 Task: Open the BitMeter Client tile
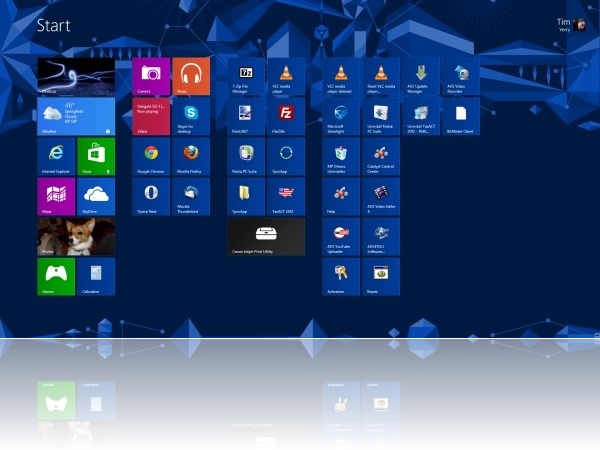[461, 116]
